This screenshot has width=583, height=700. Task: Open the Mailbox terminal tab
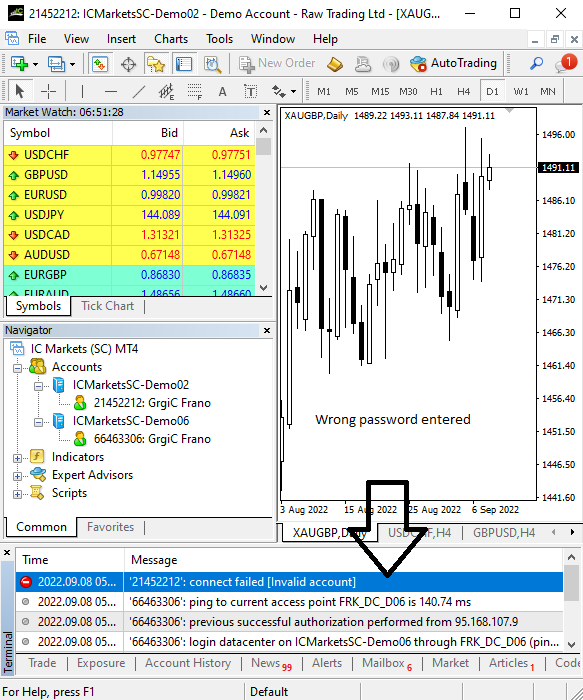387,663
